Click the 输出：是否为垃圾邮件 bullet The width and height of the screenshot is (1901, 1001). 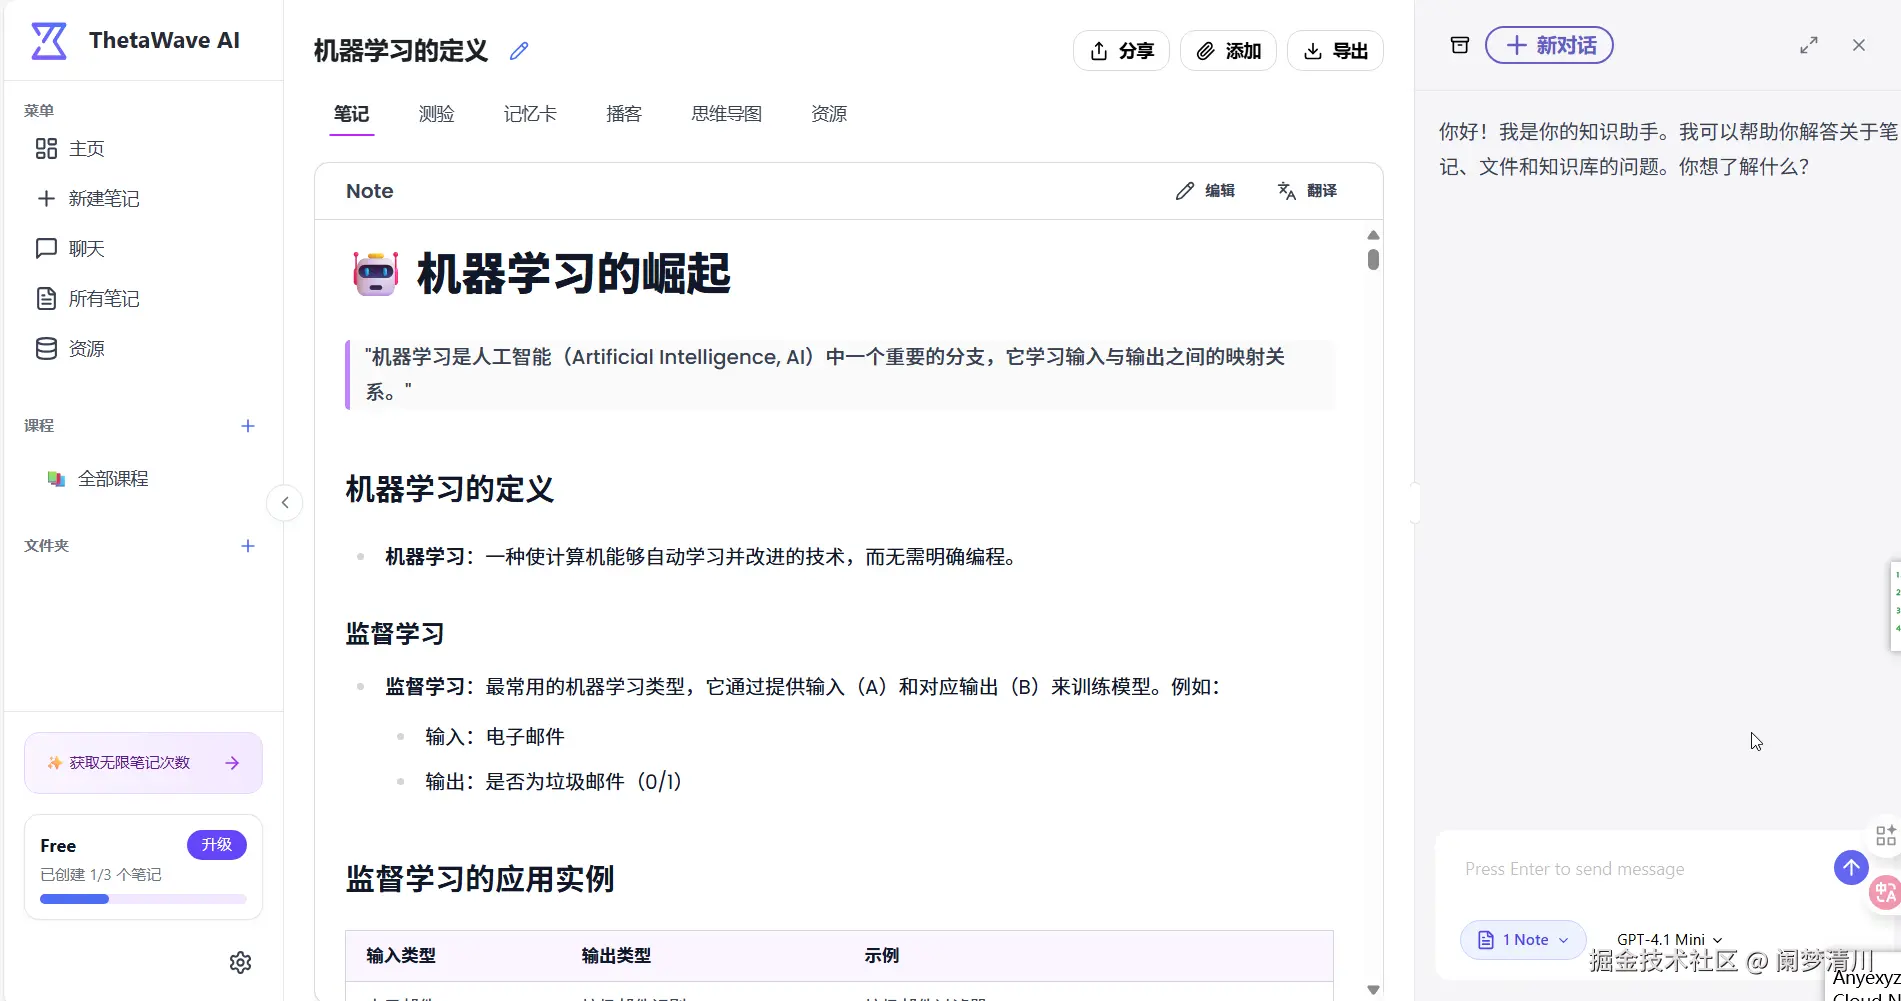[x=555, y=782]
